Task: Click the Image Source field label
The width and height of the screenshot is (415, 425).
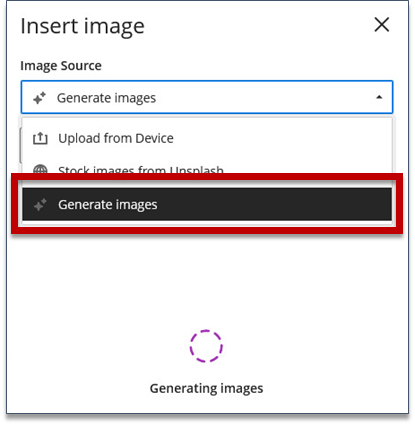Action: coord(61,66)
